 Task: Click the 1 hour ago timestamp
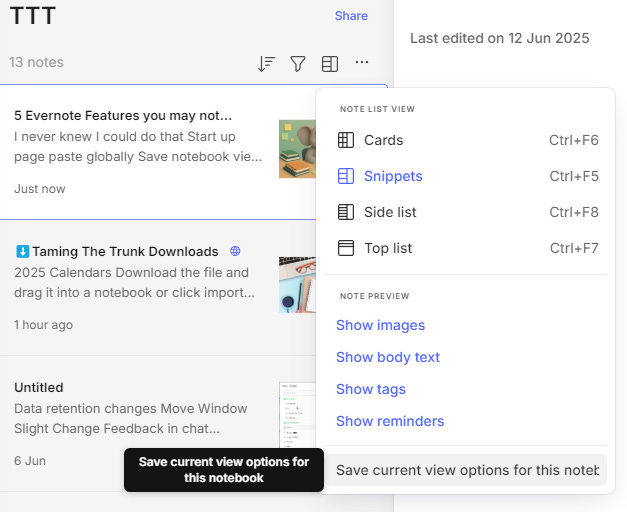coord(43,325)
